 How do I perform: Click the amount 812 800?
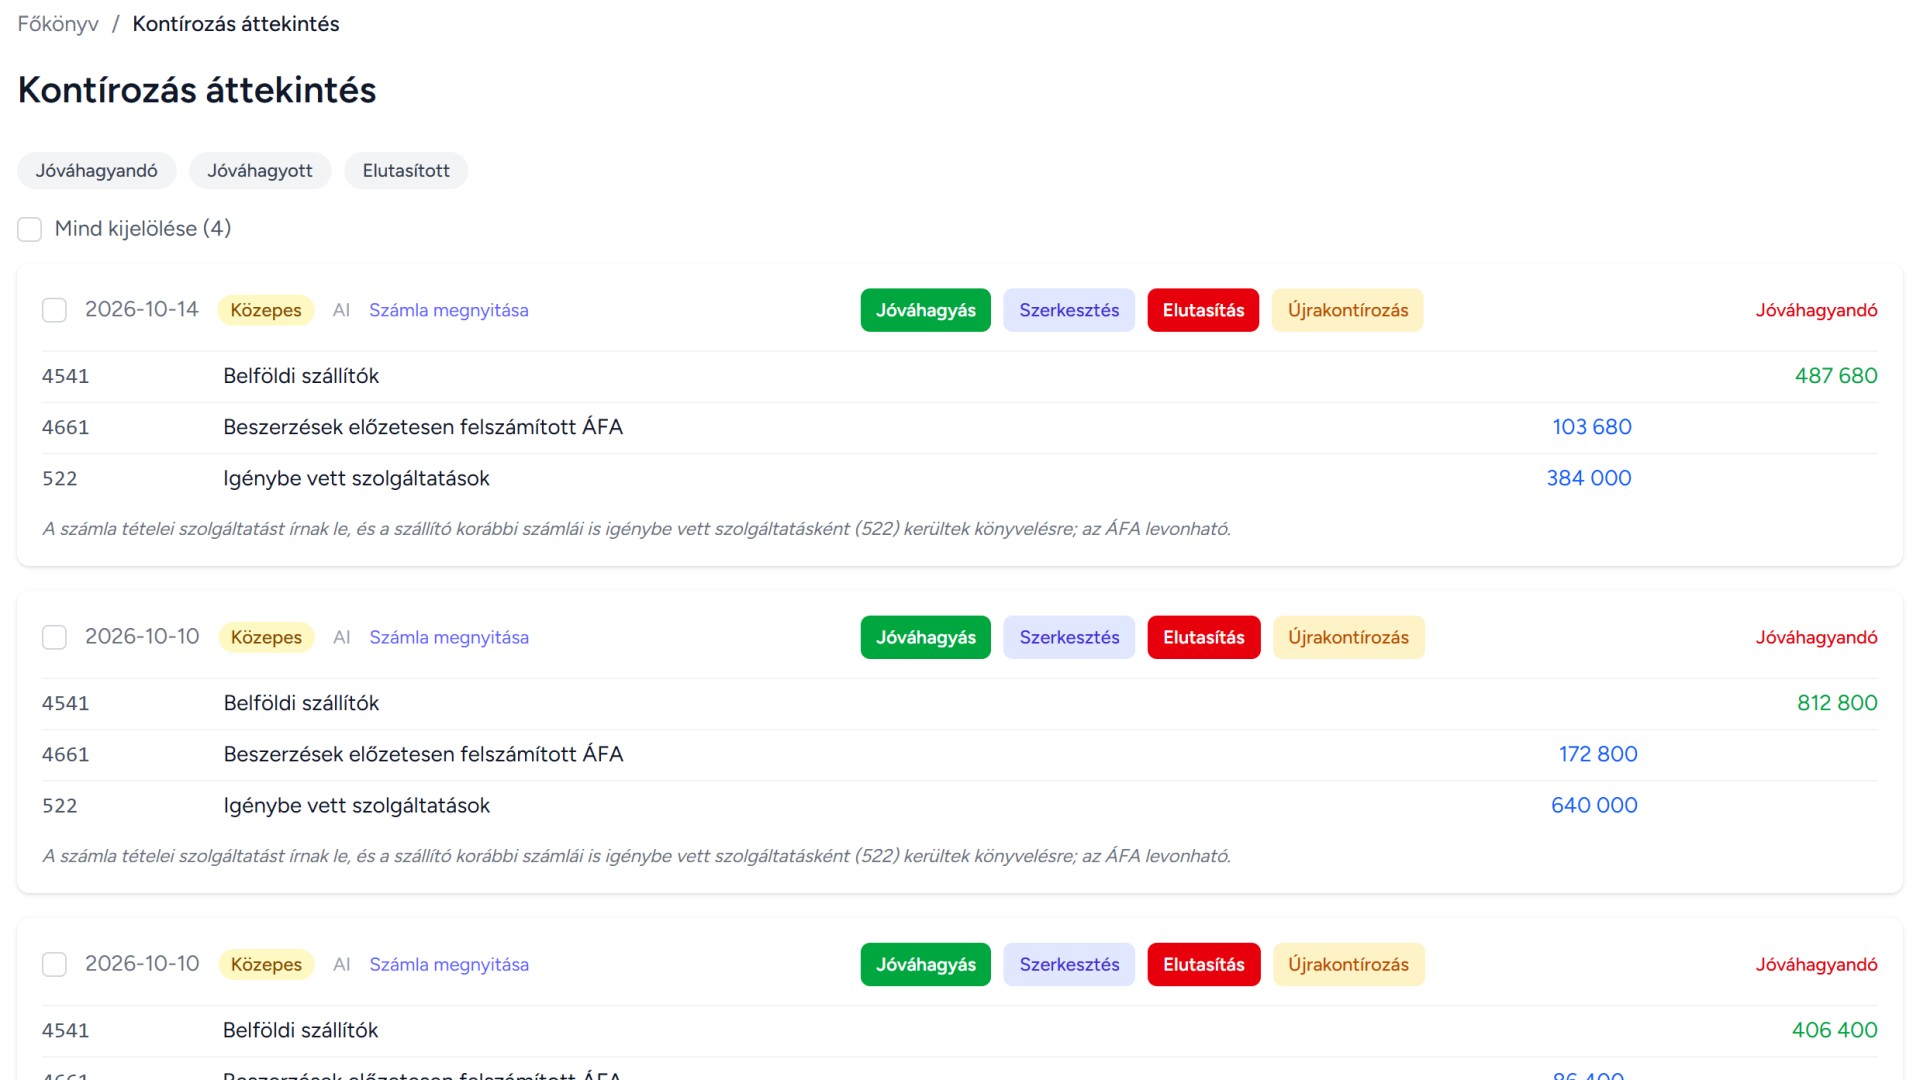pos(1837,703)
